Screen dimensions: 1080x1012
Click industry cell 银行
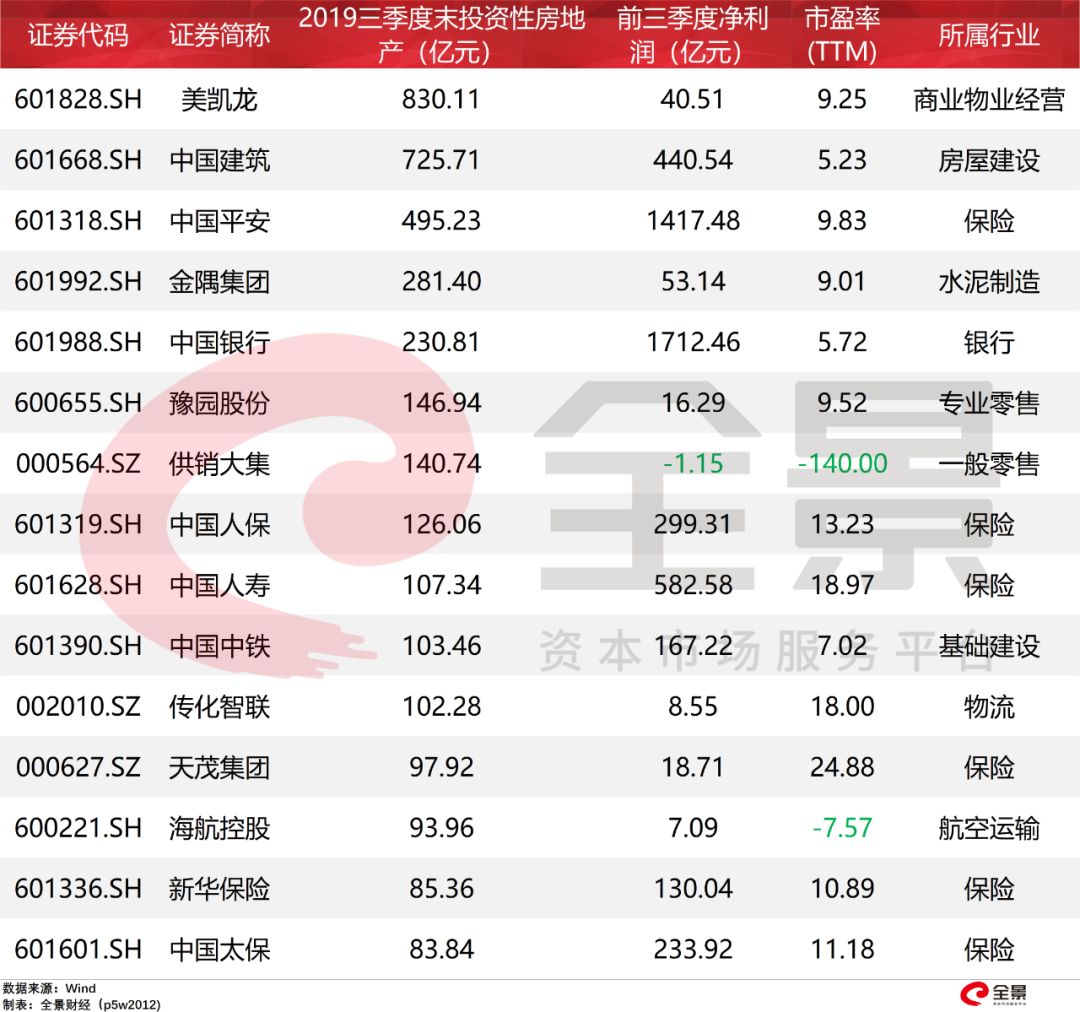(x=988, y=342)
